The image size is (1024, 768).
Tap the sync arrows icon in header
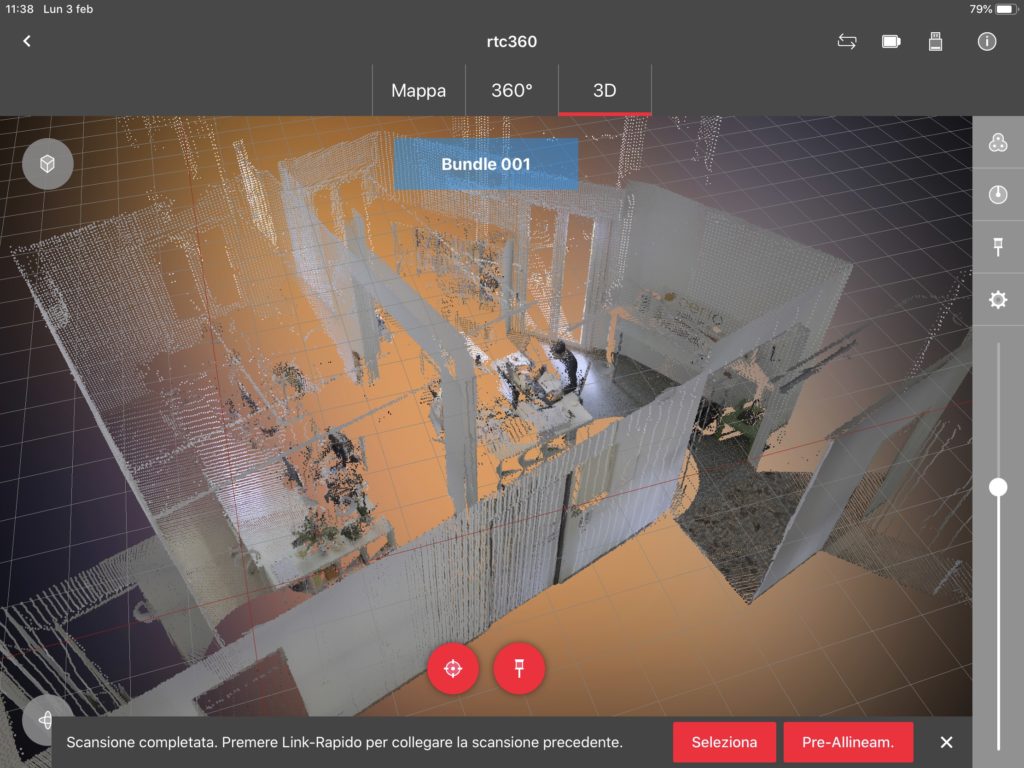point(847,42)
